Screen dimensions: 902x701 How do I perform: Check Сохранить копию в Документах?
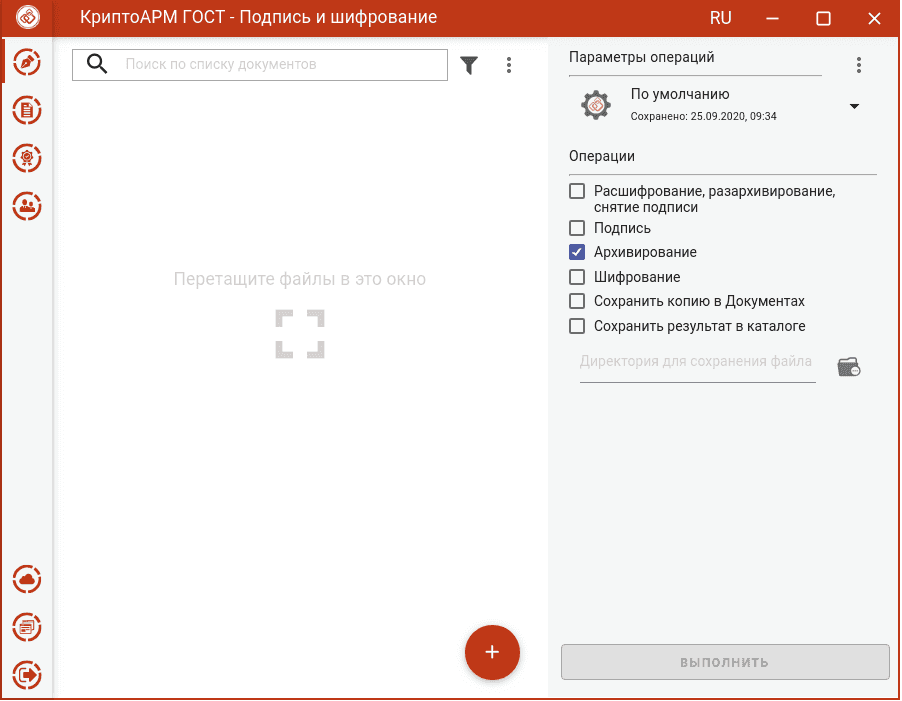coord(577,301)
